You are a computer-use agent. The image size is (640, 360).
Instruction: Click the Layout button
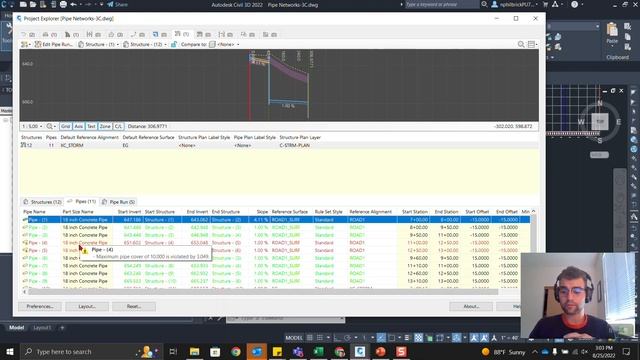tap(87, 306)
